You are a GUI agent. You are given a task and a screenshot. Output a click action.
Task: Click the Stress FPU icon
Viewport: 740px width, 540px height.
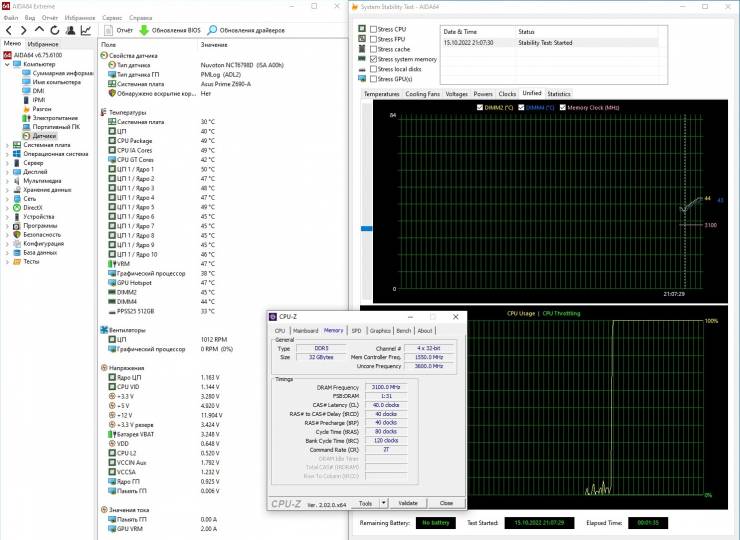[x=362, y=39]
